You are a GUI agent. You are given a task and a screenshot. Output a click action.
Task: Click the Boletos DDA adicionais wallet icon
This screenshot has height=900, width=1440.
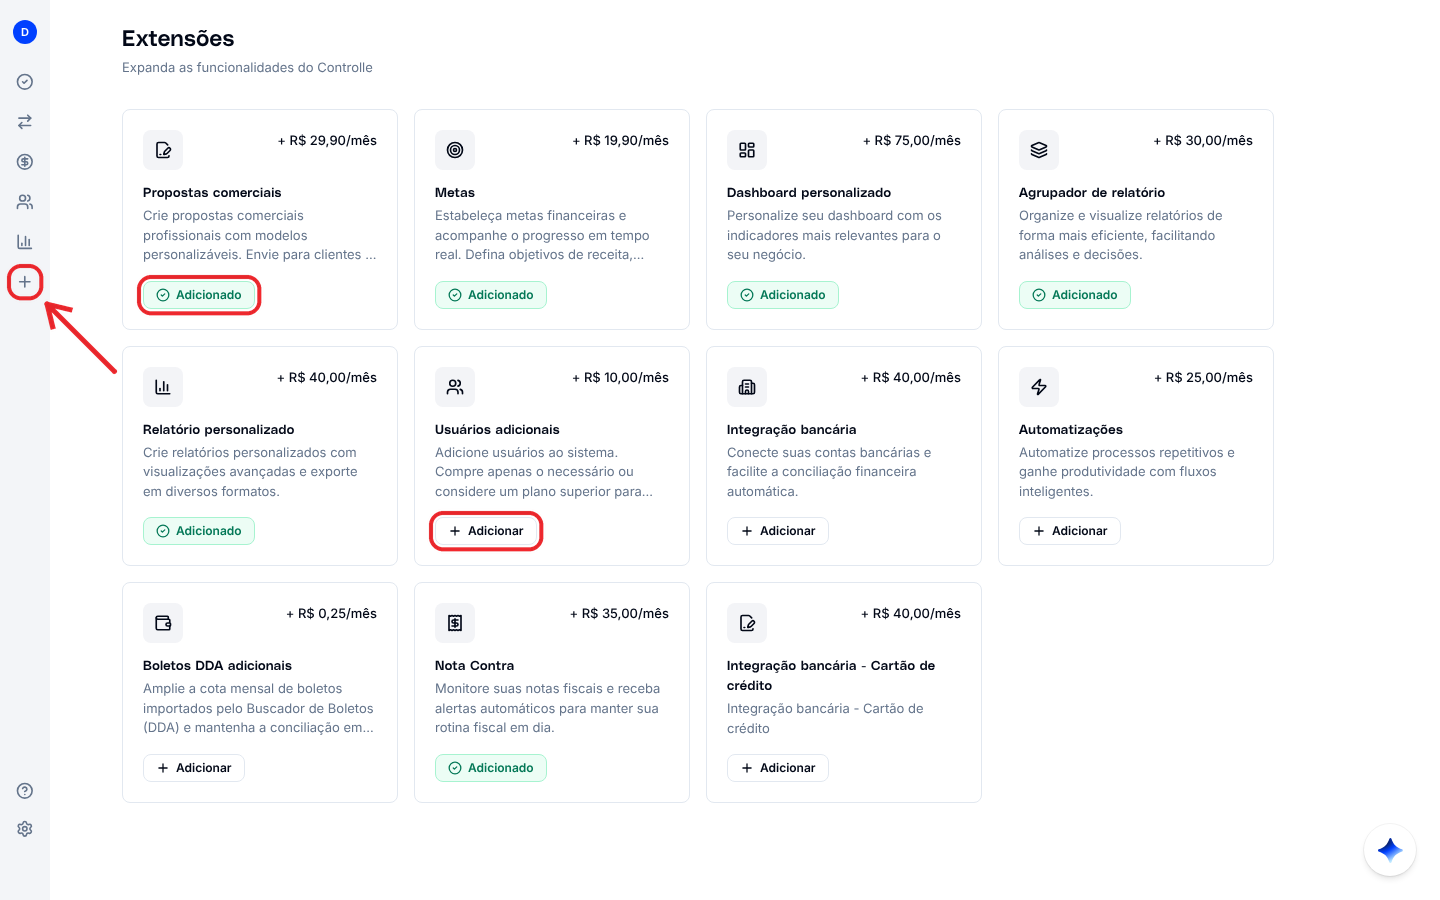tap(163, 623)
